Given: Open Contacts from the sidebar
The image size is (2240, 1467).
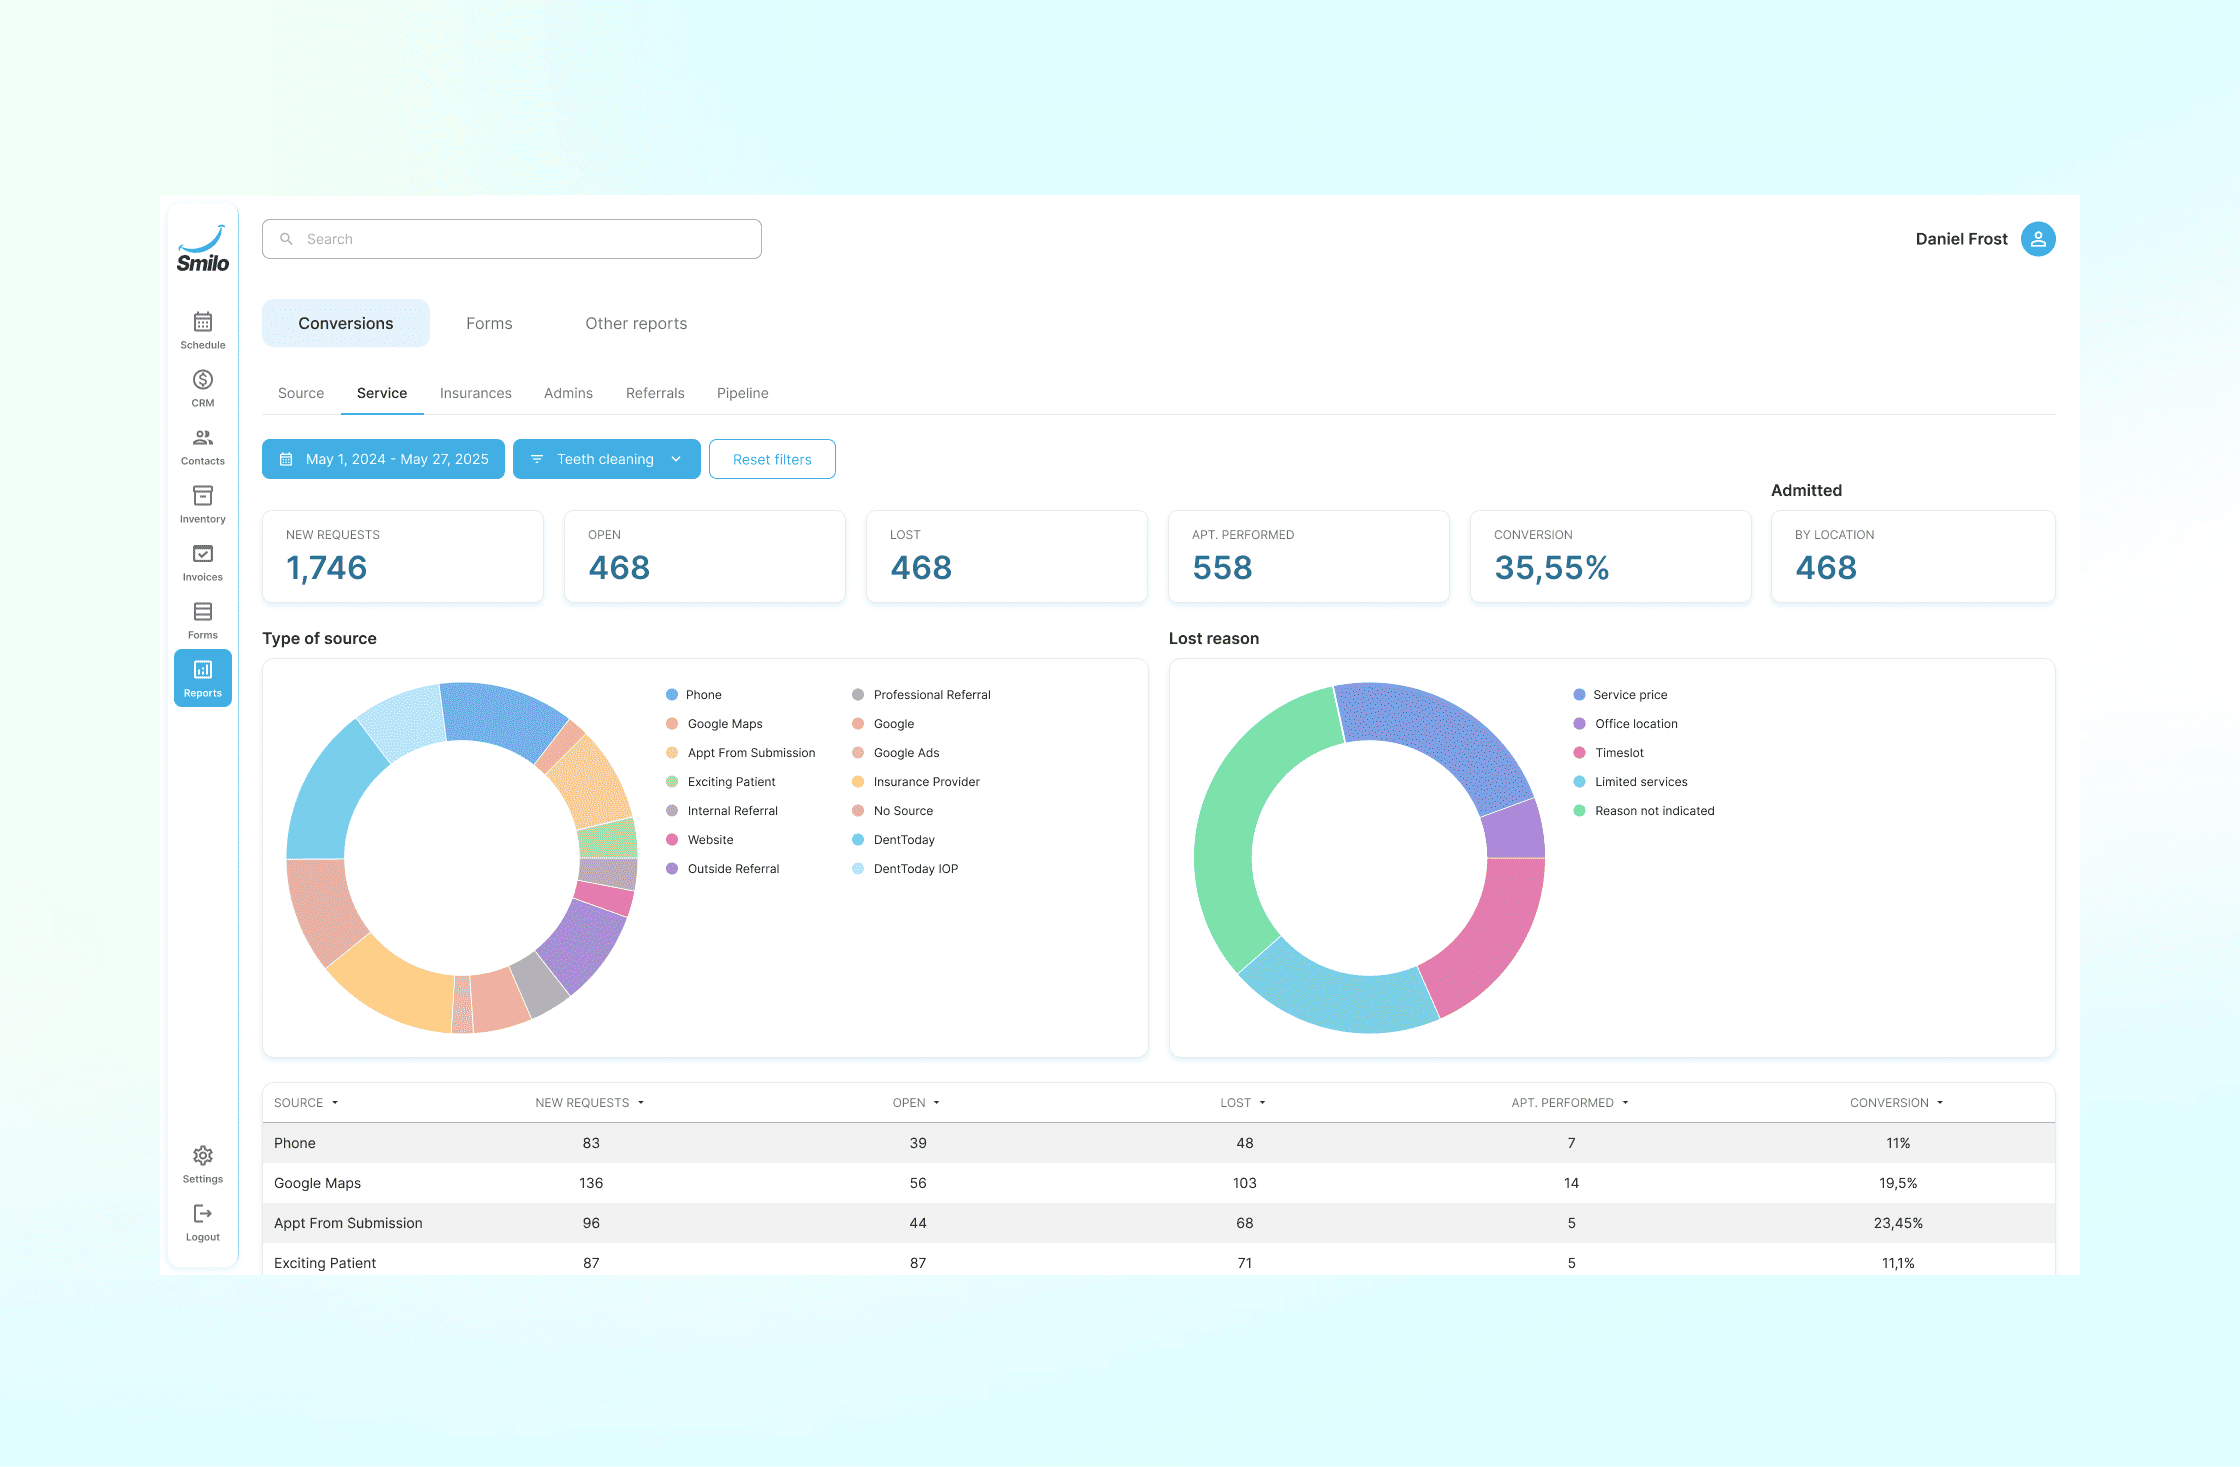Looking at the screenshot, I should coord(202,444).
